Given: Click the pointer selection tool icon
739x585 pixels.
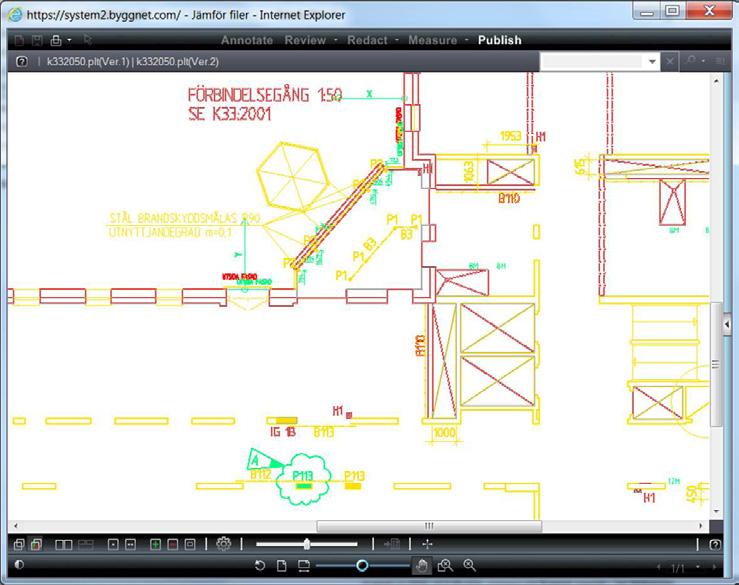Looking at the screenshot, I should coord(88,40).
